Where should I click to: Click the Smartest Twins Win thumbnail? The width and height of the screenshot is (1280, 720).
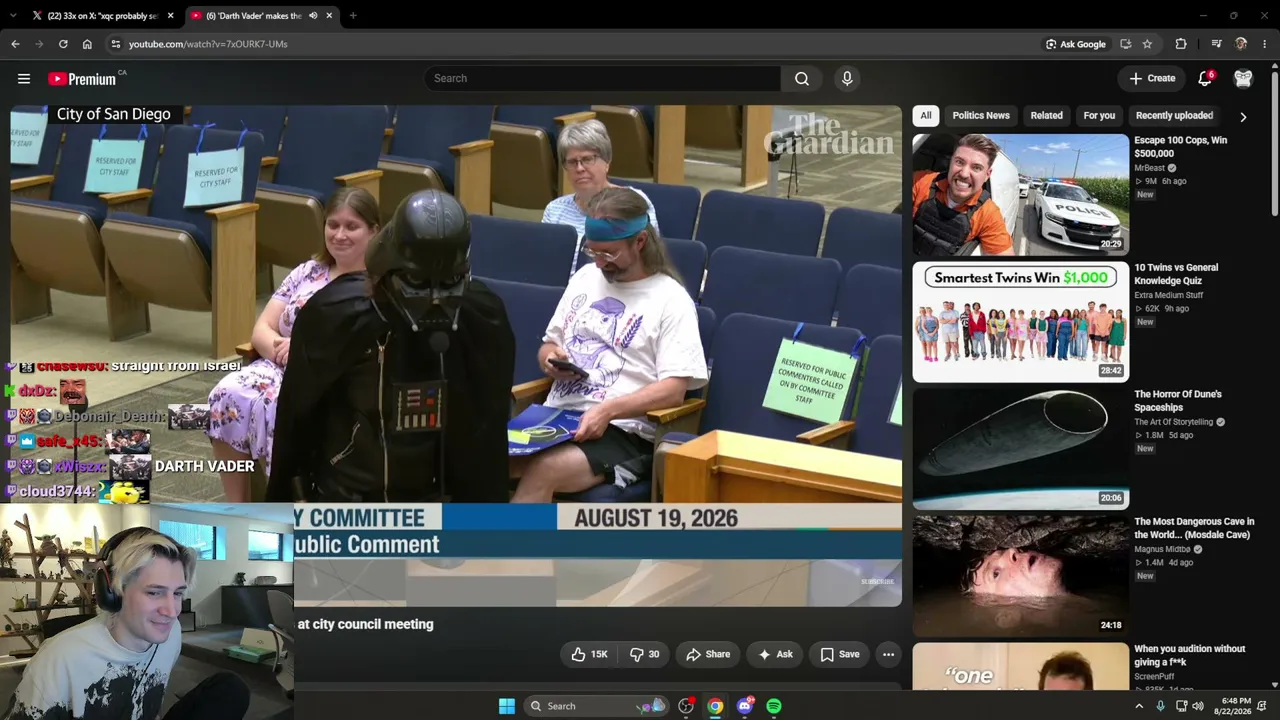[1021, 322]
